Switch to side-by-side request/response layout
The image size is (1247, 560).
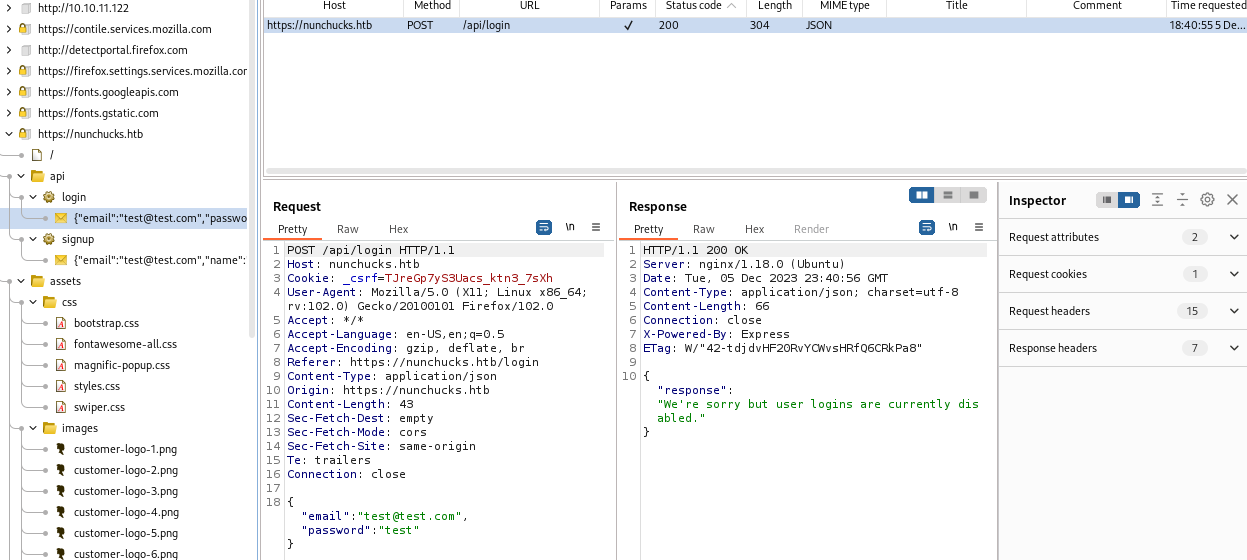coord(921,195)
